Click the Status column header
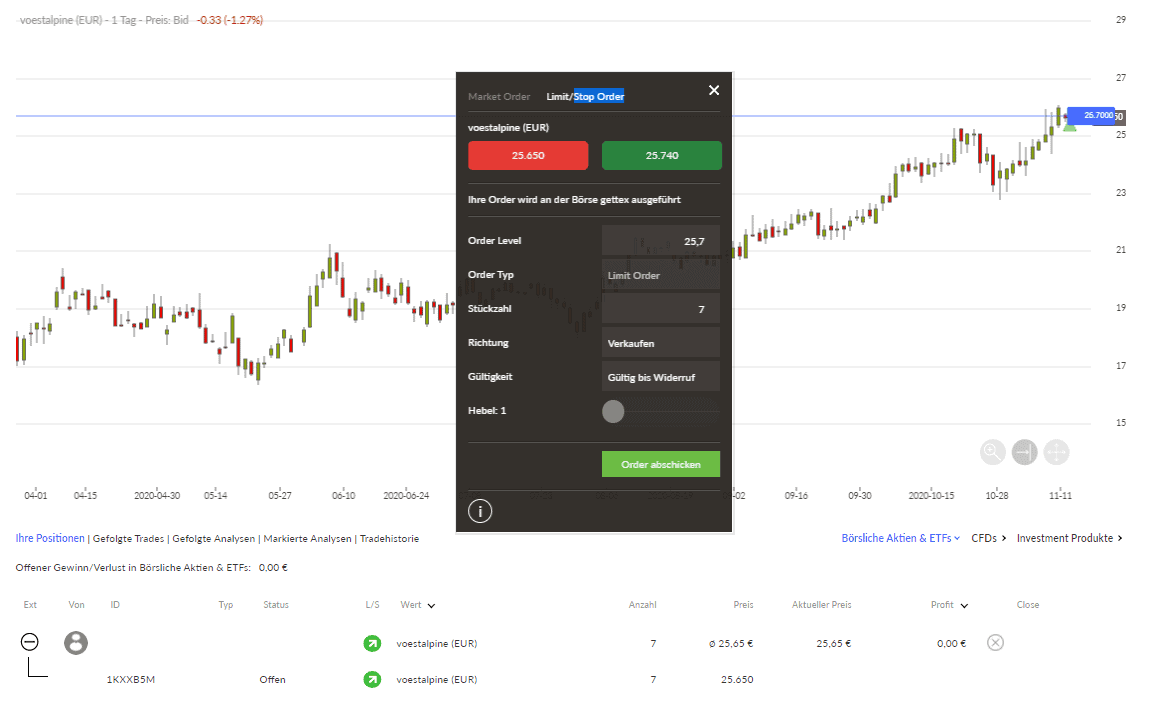 point(276,605)
